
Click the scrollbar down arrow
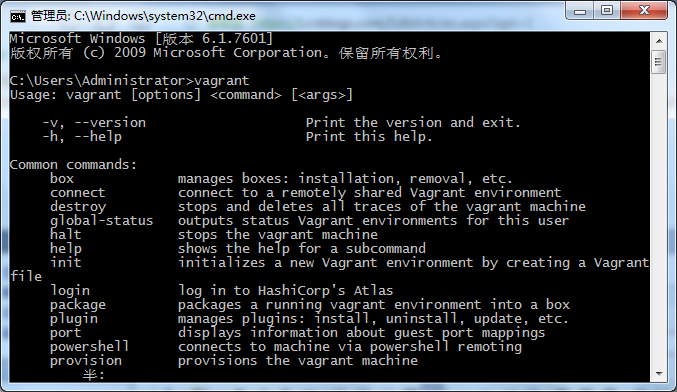coord(659,374)
